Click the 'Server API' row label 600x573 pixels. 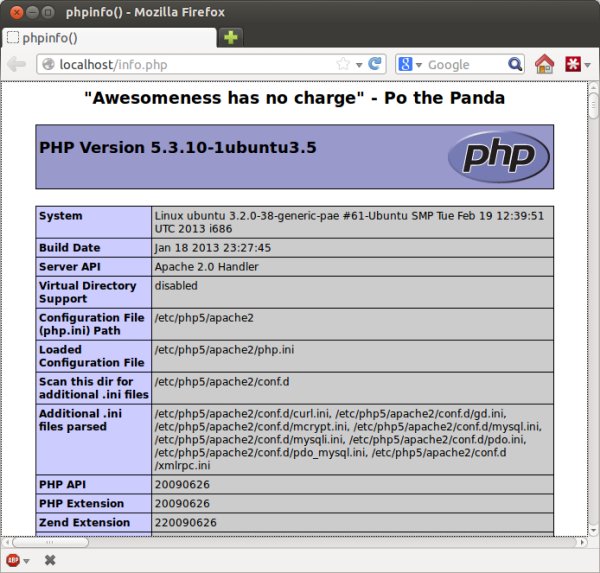70,267
